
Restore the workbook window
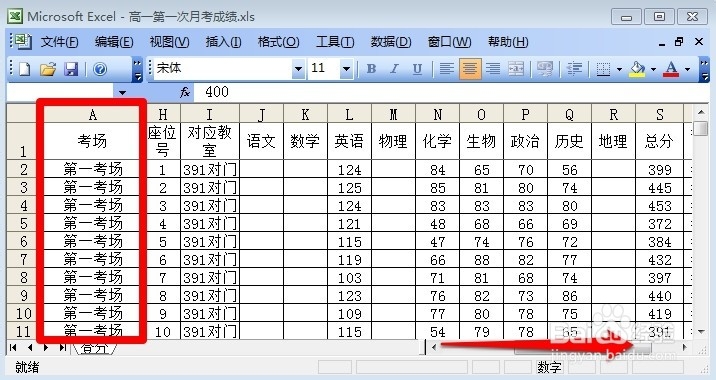pos(679,42)
